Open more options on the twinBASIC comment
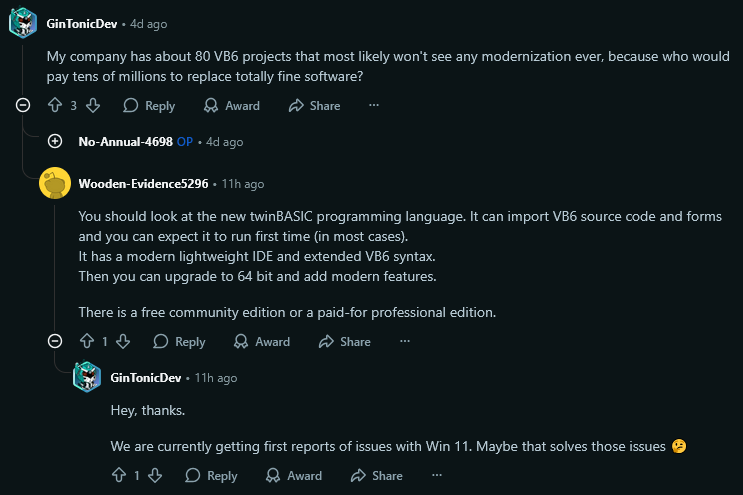The height and width of the screenshot is (495, 743). tap(405, 341)
